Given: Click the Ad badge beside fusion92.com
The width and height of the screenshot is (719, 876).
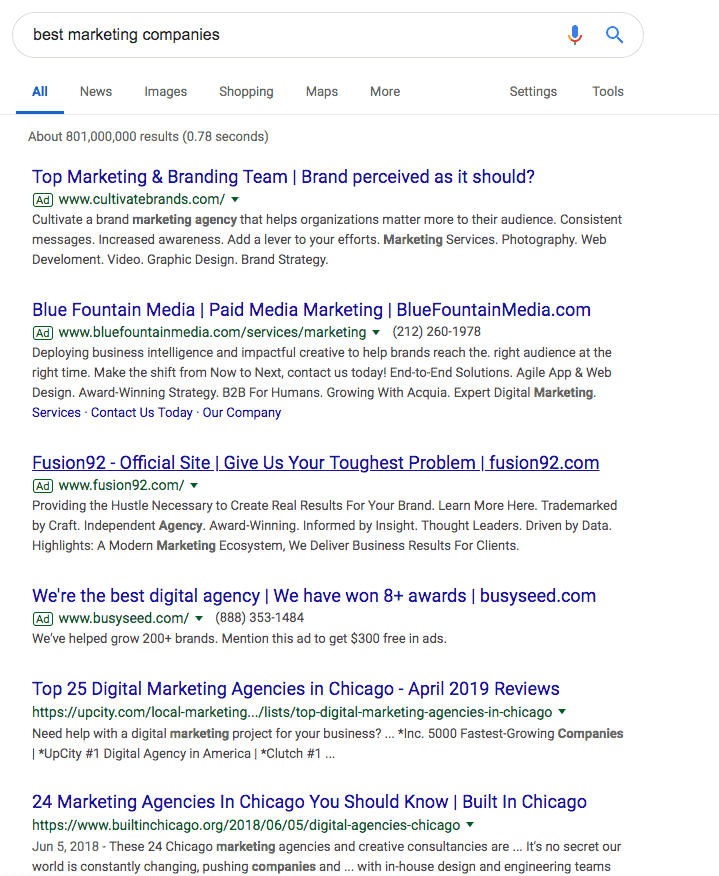Looking at the screenshot, I should coord(43,485).
